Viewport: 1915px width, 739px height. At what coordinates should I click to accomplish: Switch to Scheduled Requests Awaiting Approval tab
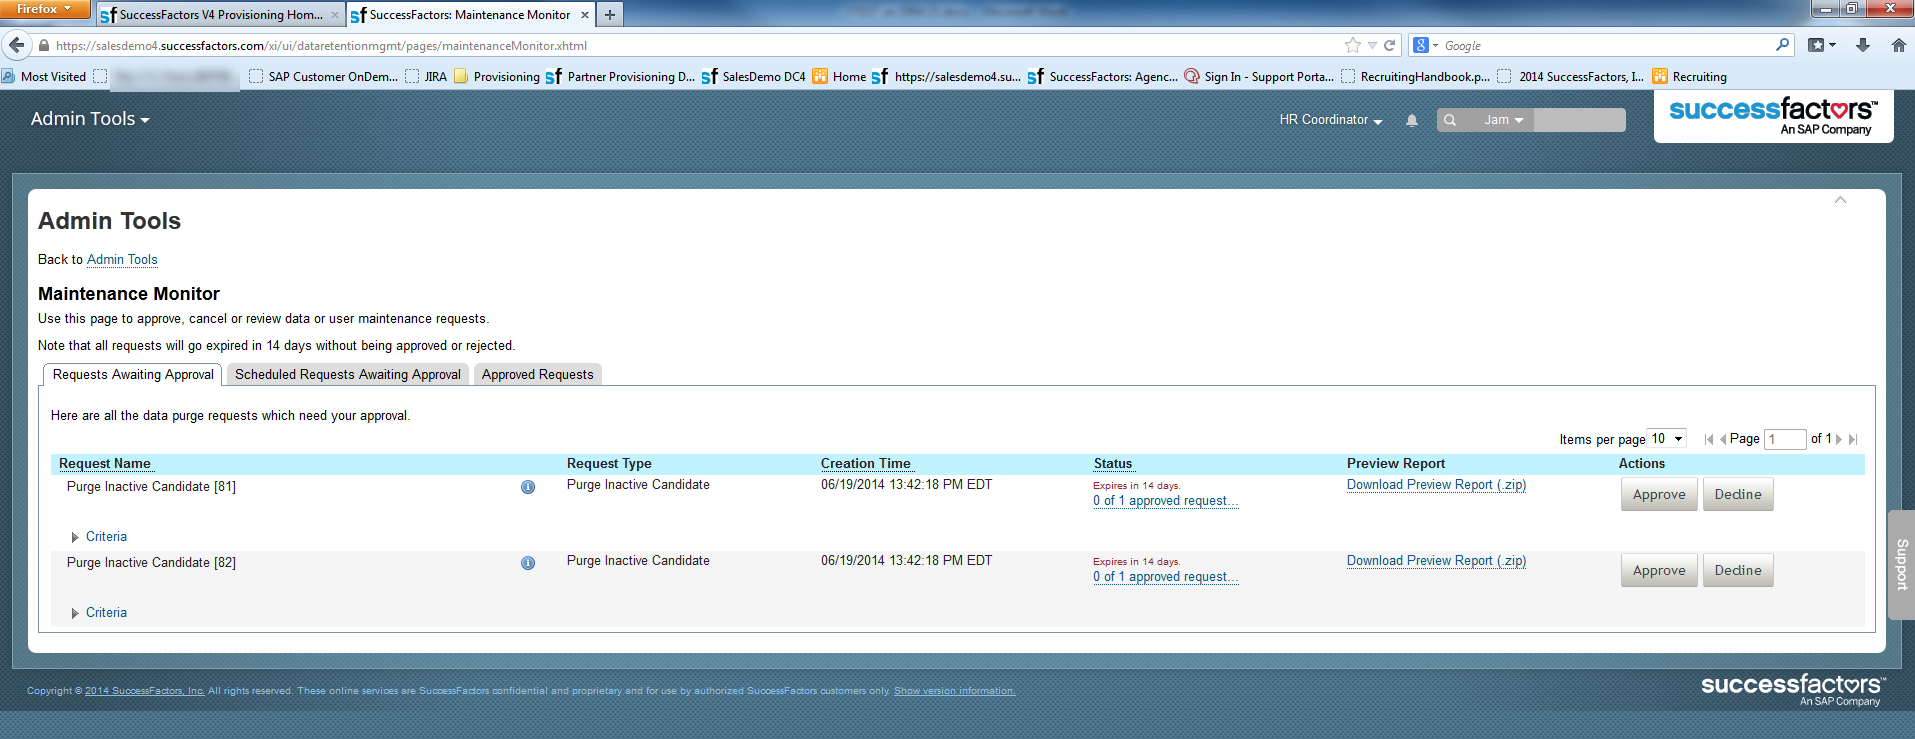[348, 375]
